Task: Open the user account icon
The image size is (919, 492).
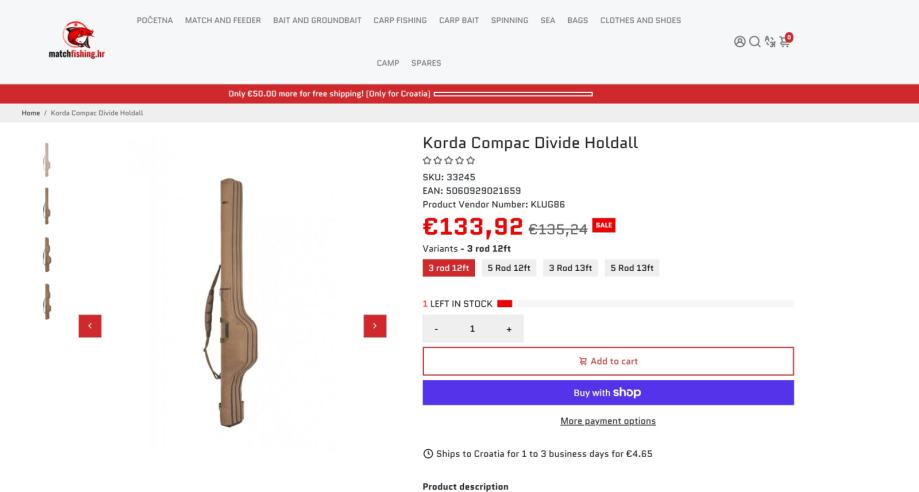Action: tap(740, 42)
